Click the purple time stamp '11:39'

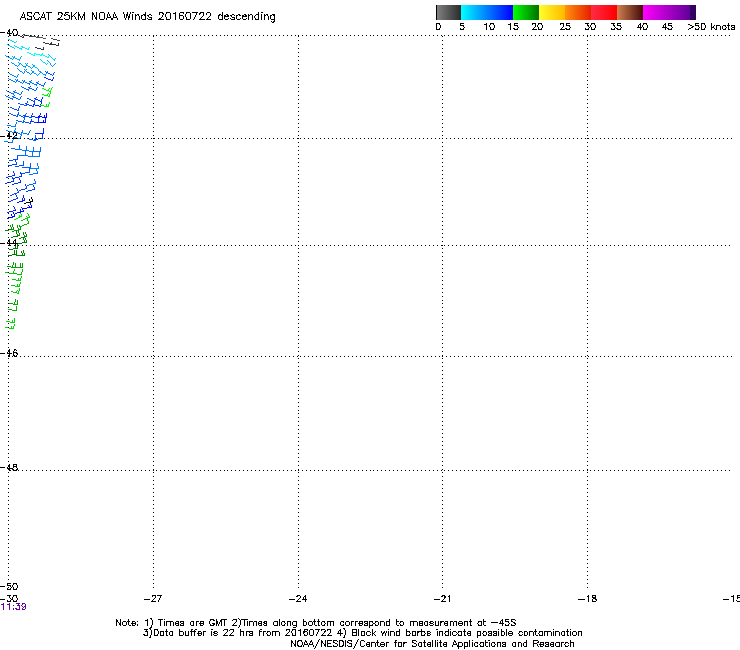click(x=14, y=607)
